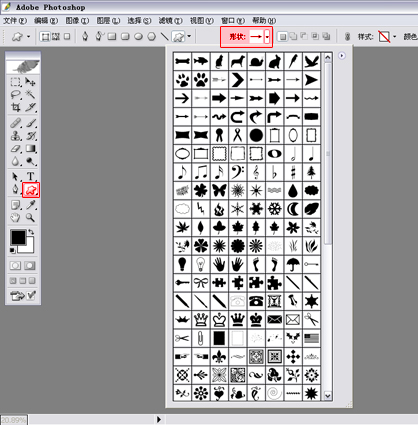Pick the Ellipse tool in options bar
The width and height of the screenshot is (418, 425).
138,36
